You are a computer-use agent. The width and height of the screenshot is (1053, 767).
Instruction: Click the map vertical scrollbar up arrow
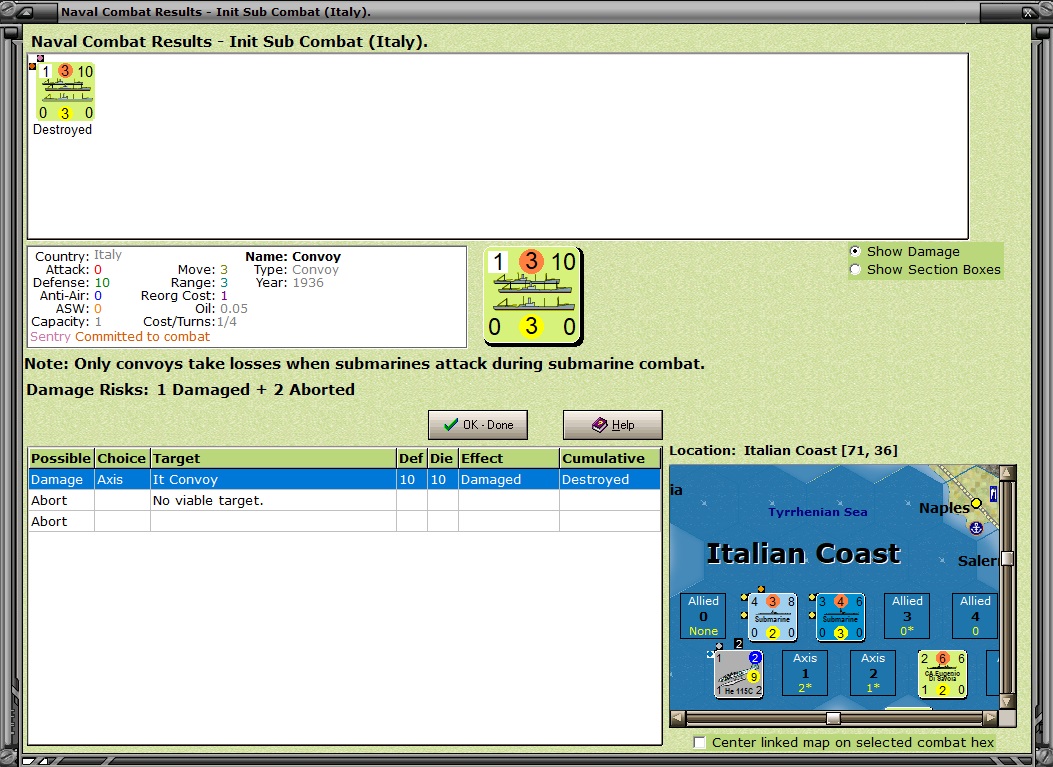click(1007, 473)
